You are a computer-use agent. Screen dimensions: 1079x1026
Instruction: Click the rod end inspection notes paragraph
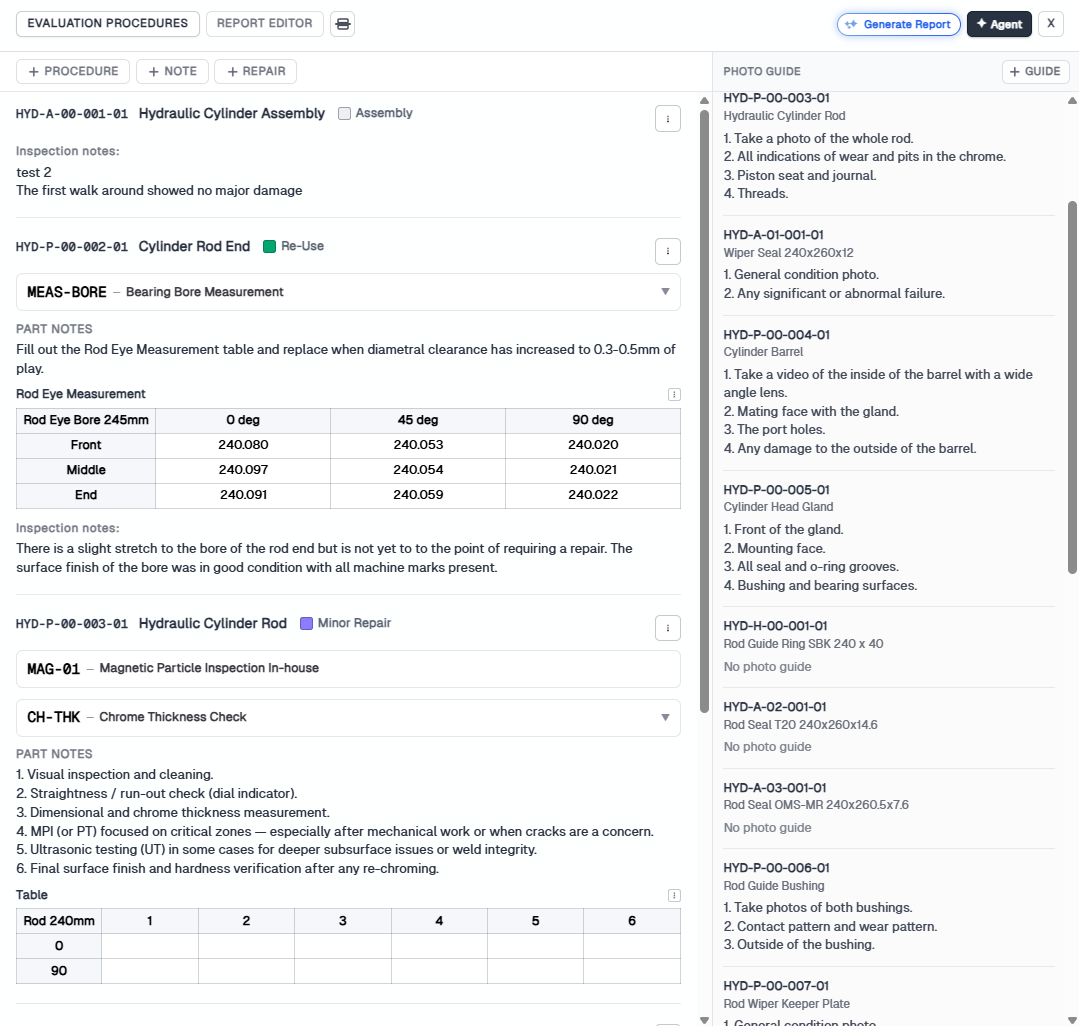coord(324,558)
